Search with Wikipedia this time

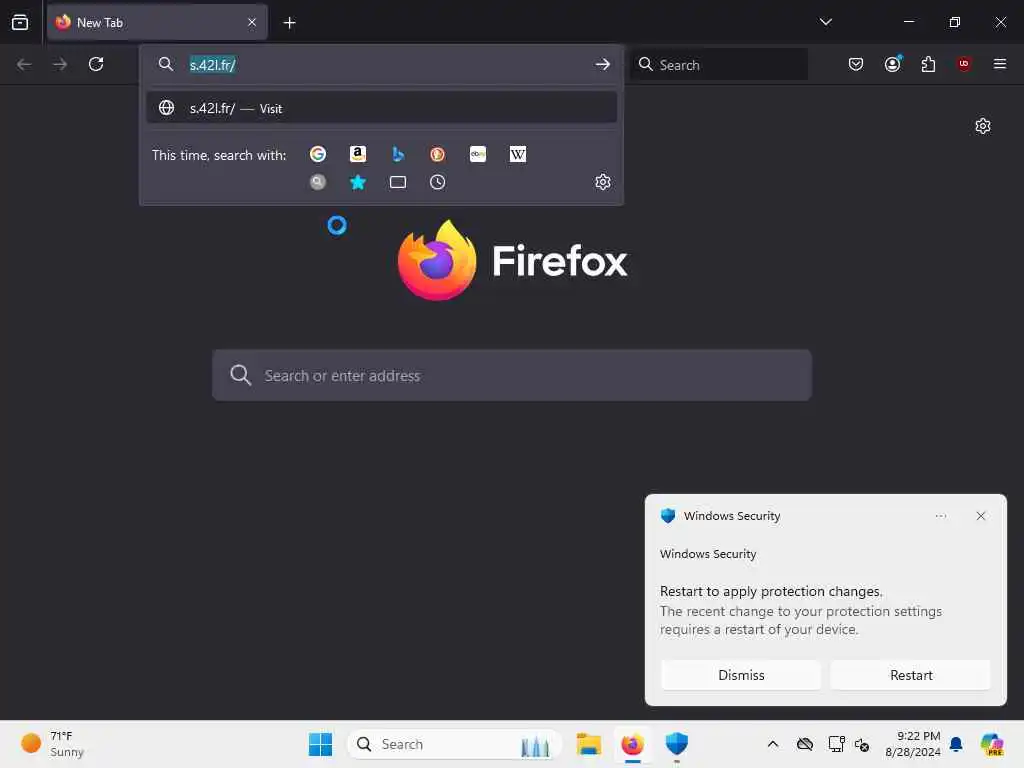[x=518, y=154]
